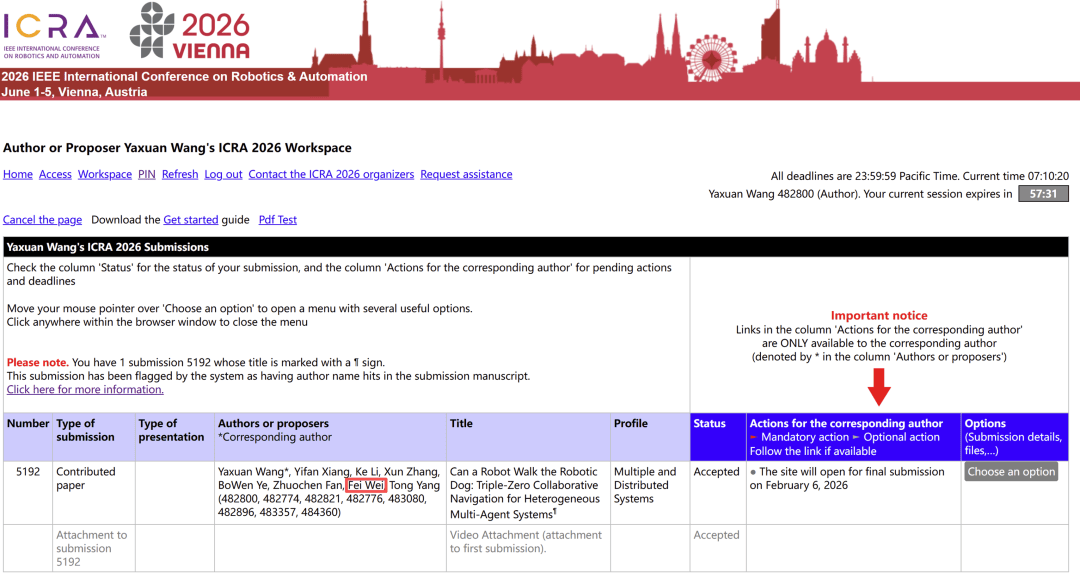Viewport: 1080px width, 573px height.
Task: Click here for more information link
Action: click(x=85, y=390)
